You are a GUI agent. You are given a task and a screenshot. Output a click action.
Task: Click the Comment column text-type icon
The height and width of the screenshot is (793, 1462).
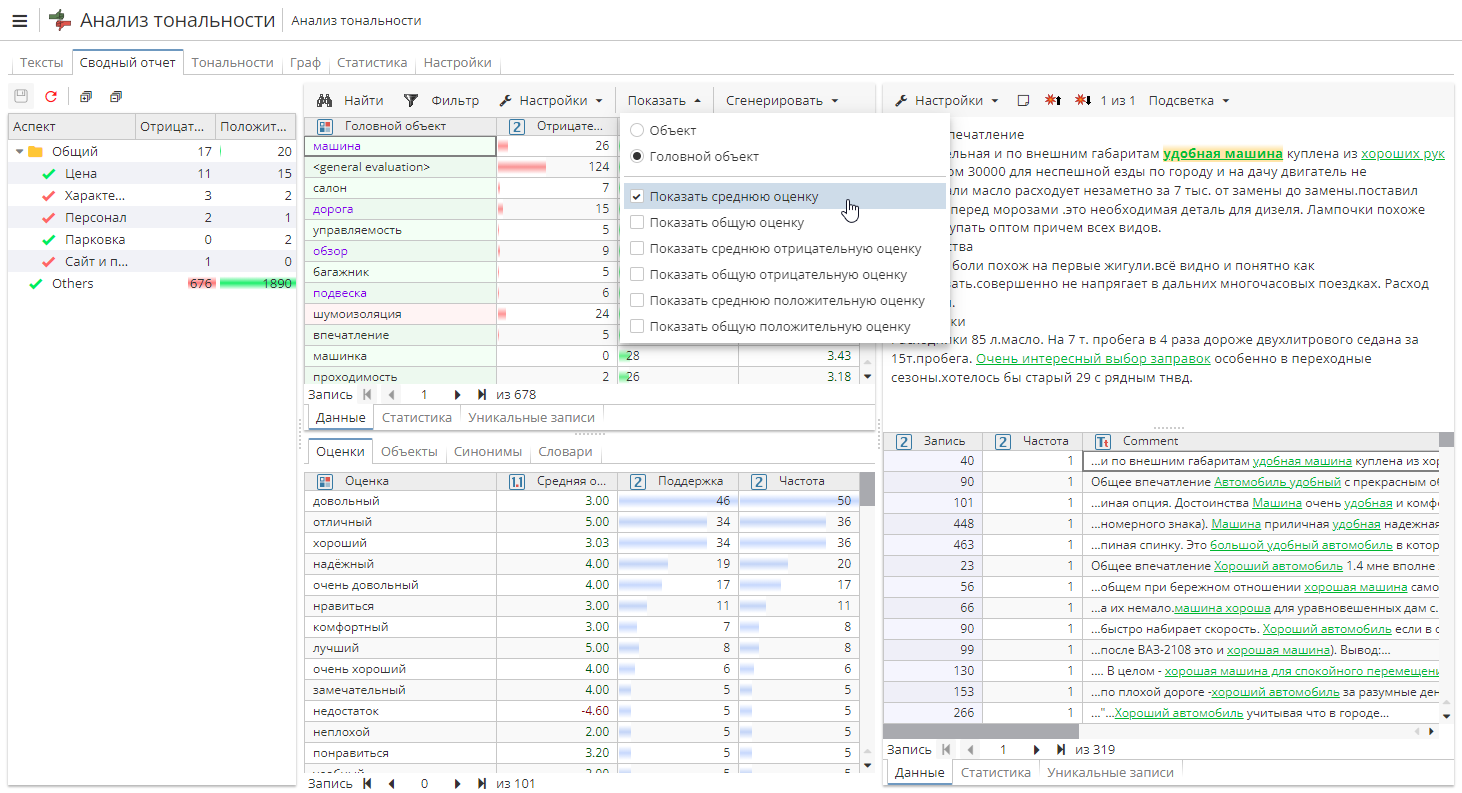[x=1103, y=441]
